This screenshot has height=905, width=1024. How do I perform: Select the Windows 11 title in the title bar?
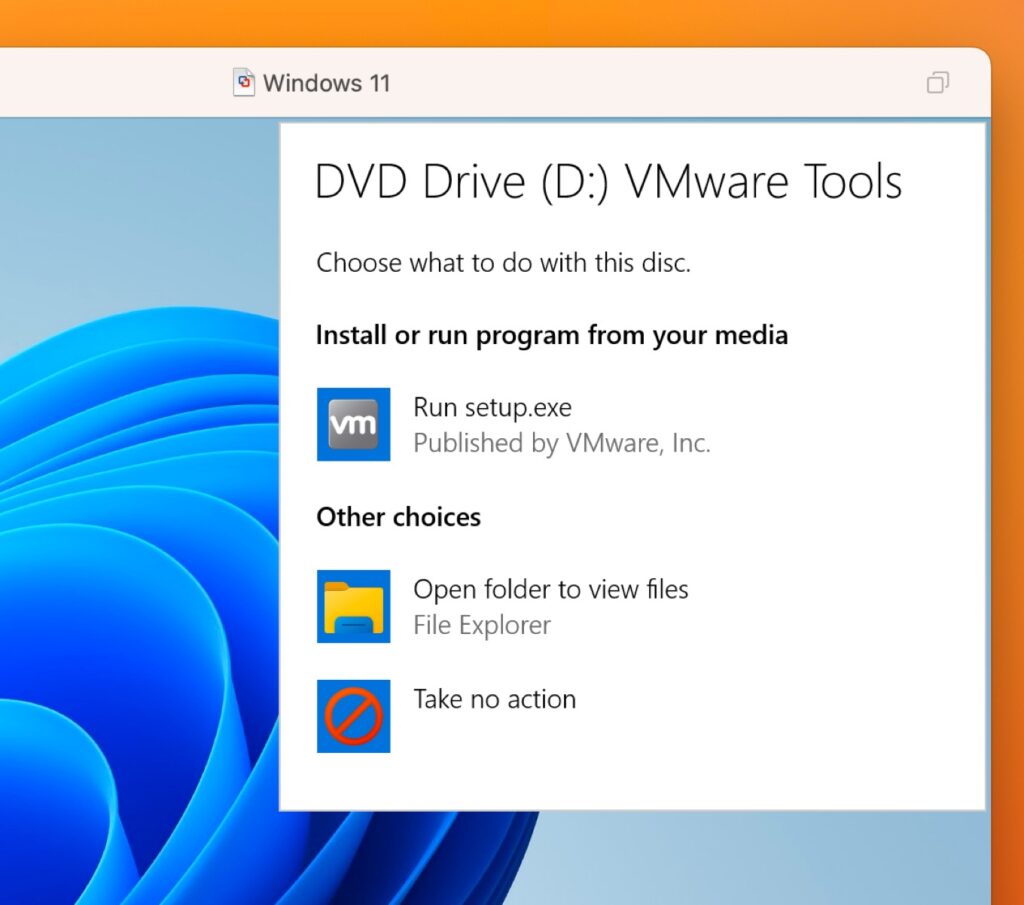[329, 83]
